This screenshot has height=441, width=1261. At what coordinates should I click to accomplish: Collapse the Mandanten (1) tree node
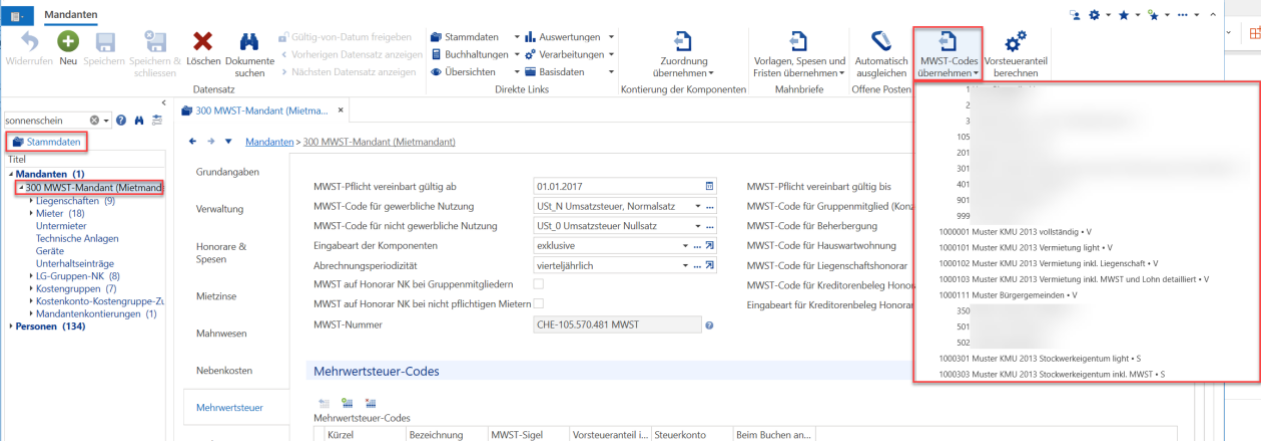pos(11,174)
